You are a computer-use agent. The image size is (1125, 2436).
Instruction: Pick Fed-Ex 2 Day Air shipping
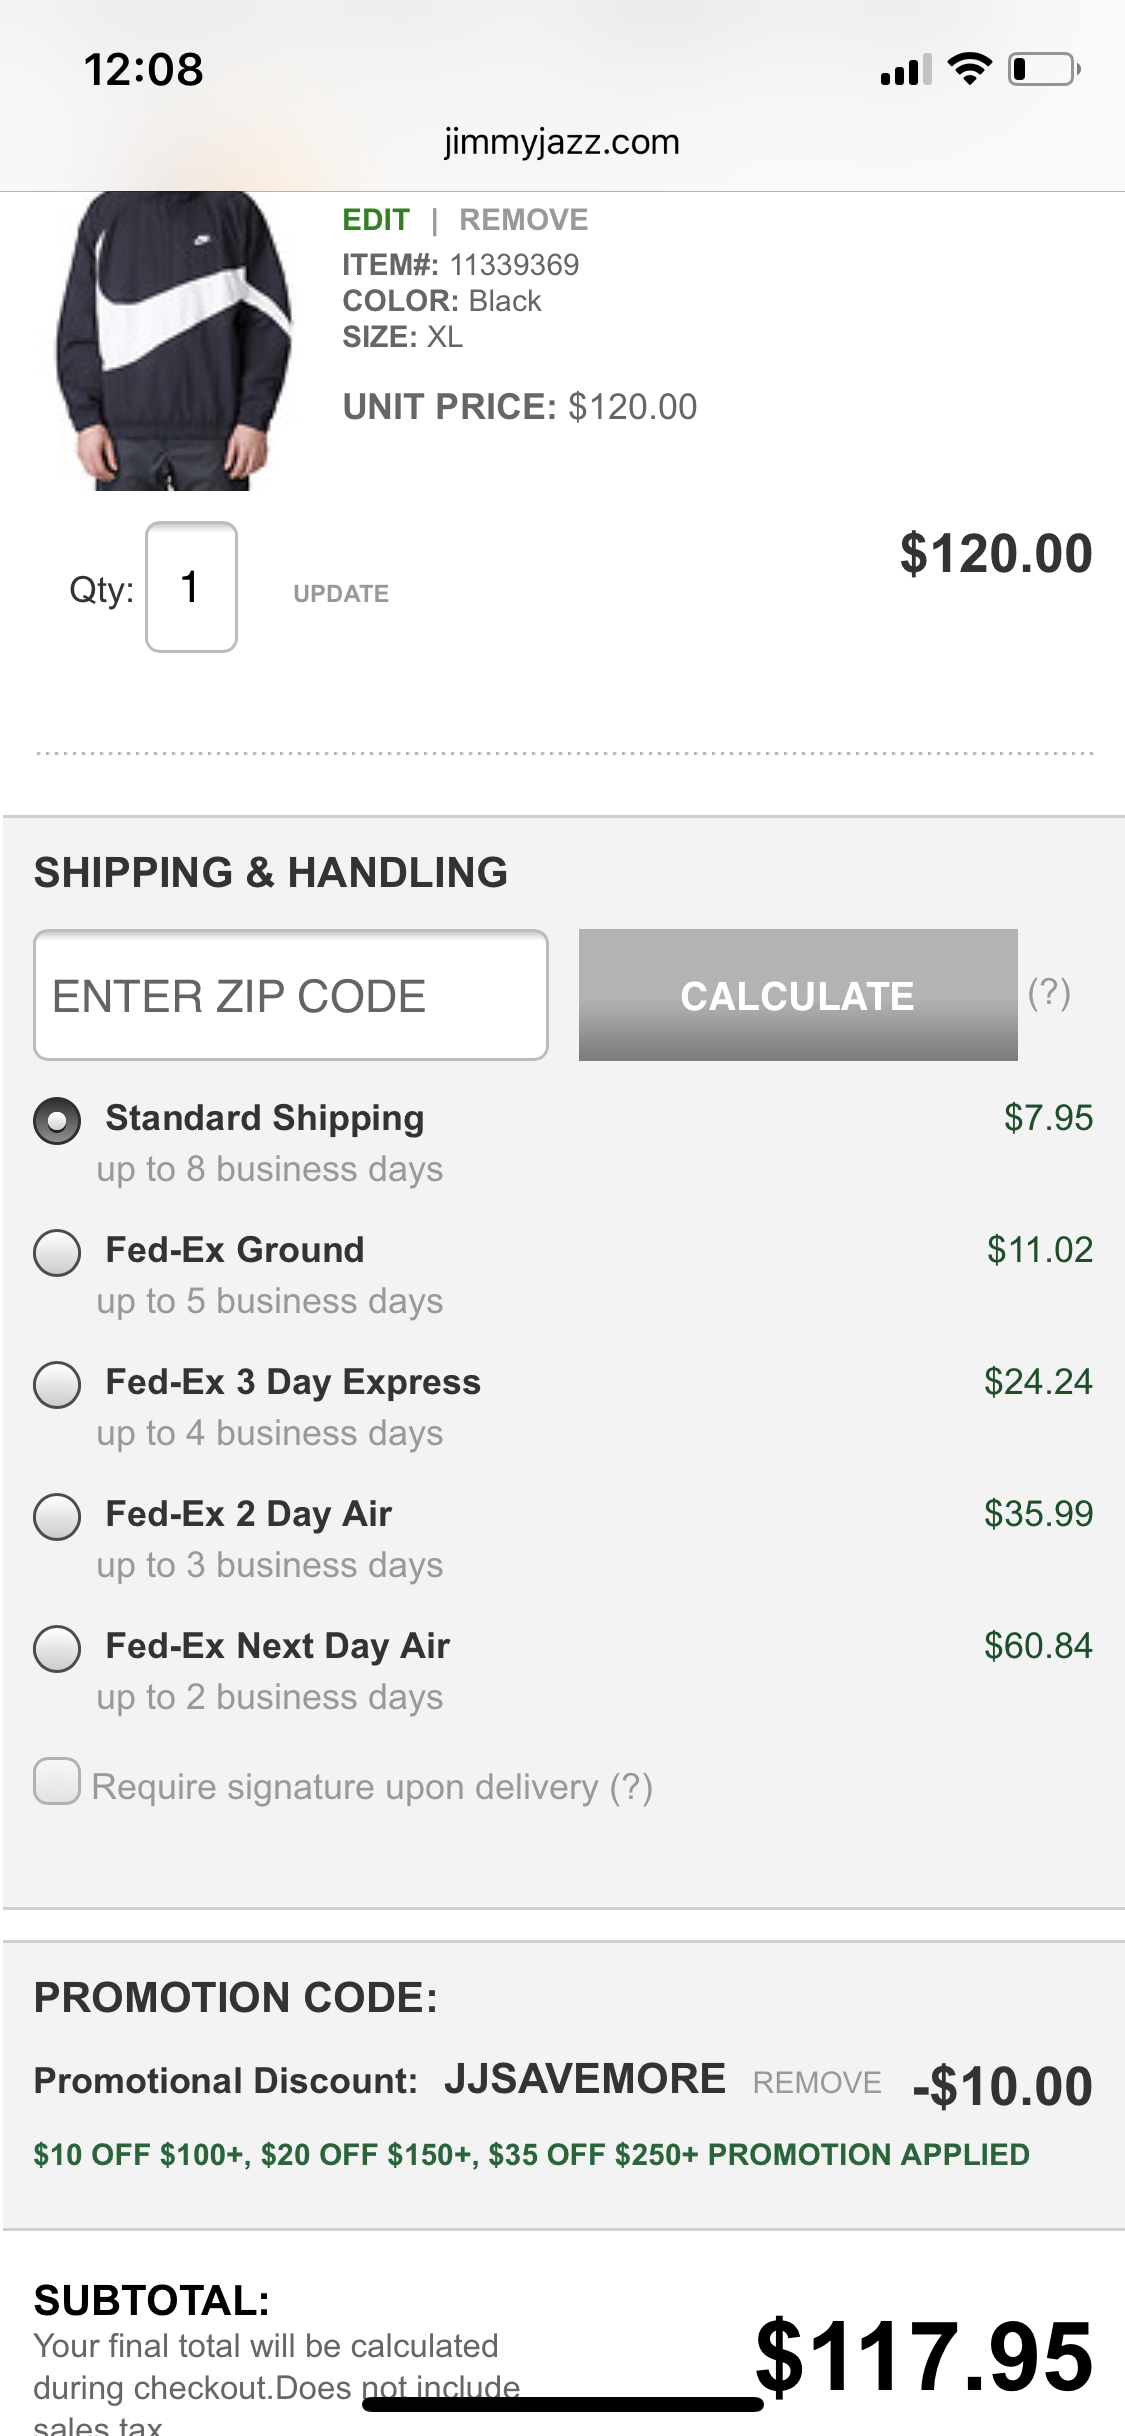point(57,1516)
